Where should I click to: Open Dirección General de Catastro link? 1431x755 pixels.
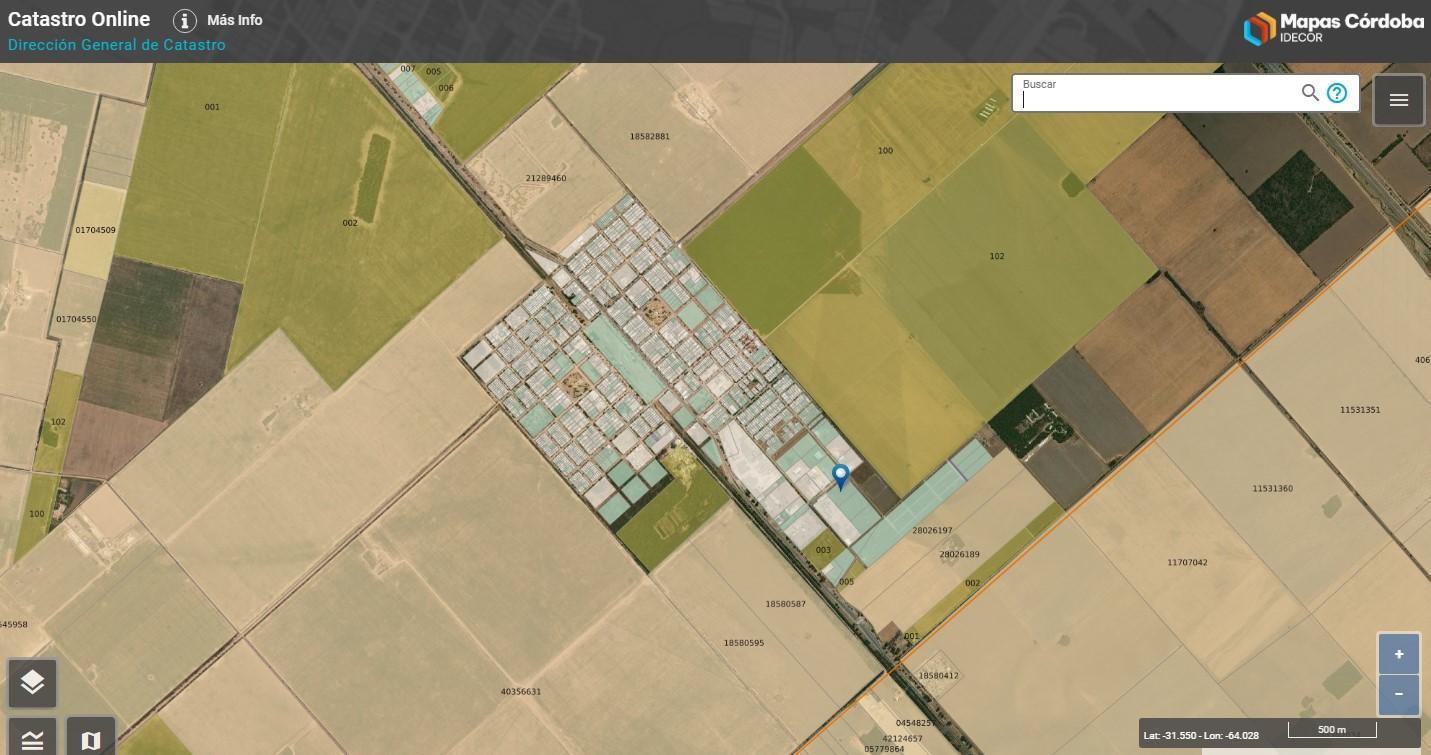pos(117,45)
